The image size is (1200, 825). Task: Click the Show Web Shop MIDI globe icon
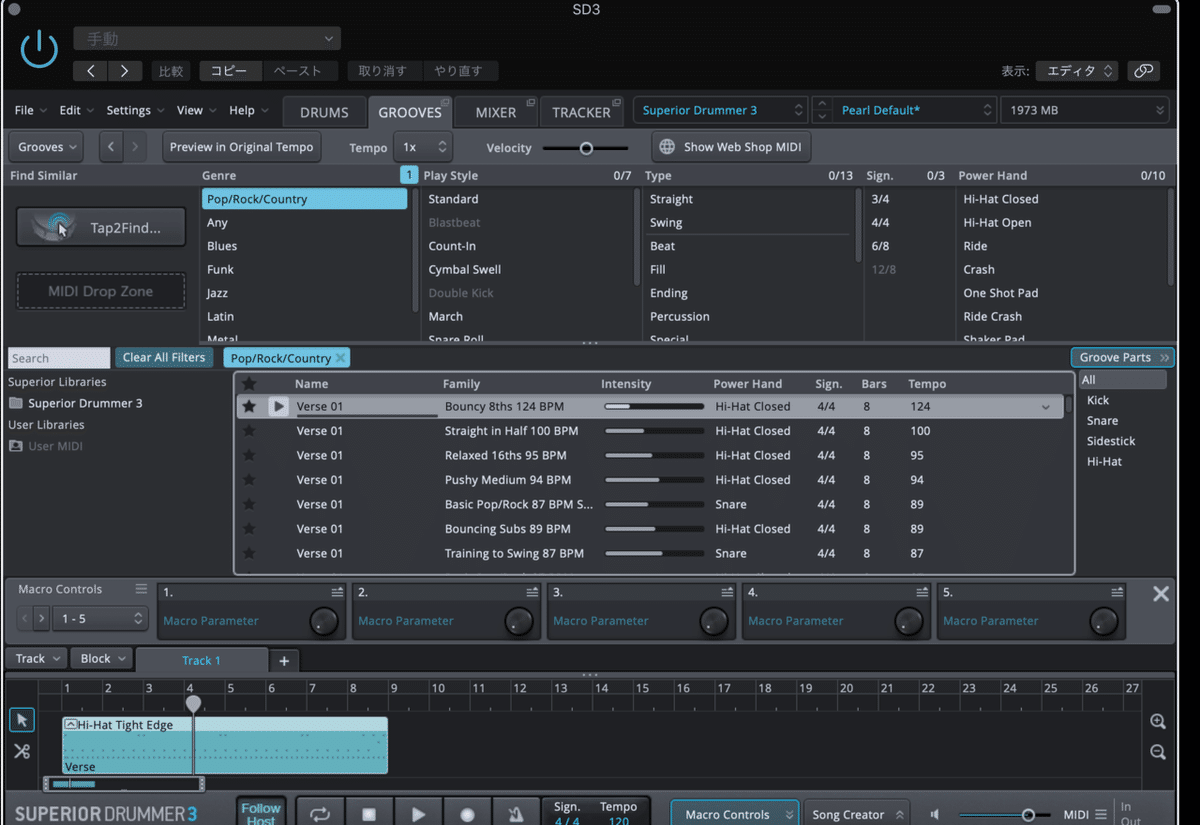666,146
